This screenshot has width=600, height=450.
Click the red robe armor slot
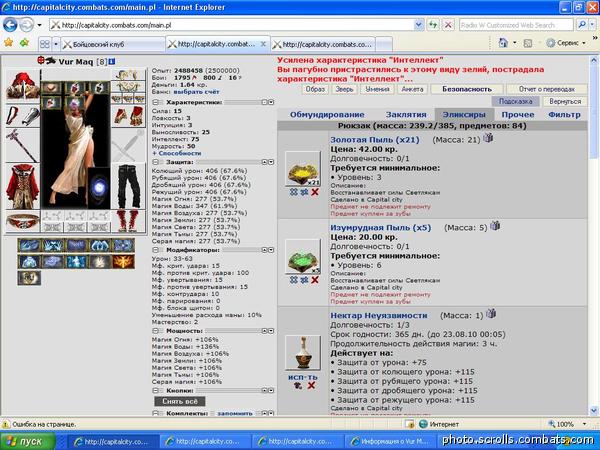(x=23, y=187)
